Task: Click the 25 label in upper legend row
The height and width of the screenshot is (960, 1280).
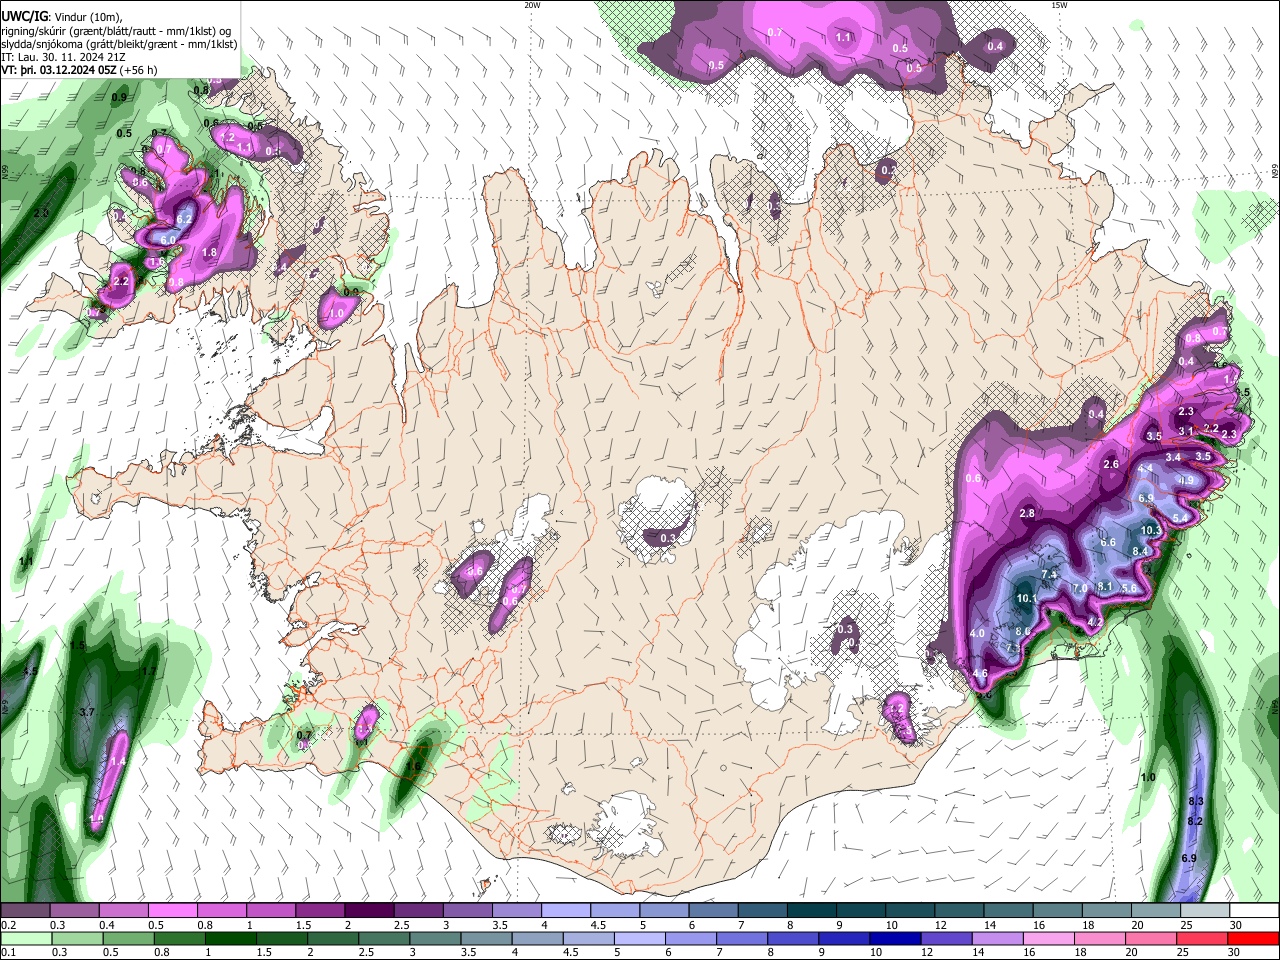Action: click(x=1188, y=925)
